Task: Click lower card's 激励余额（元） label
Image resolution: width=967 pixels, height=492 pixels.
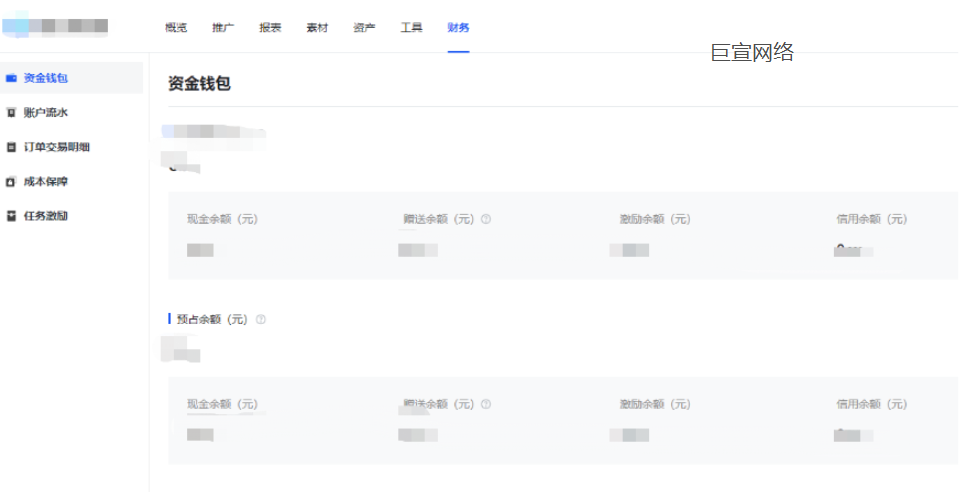Action: (x=655, y=404)
